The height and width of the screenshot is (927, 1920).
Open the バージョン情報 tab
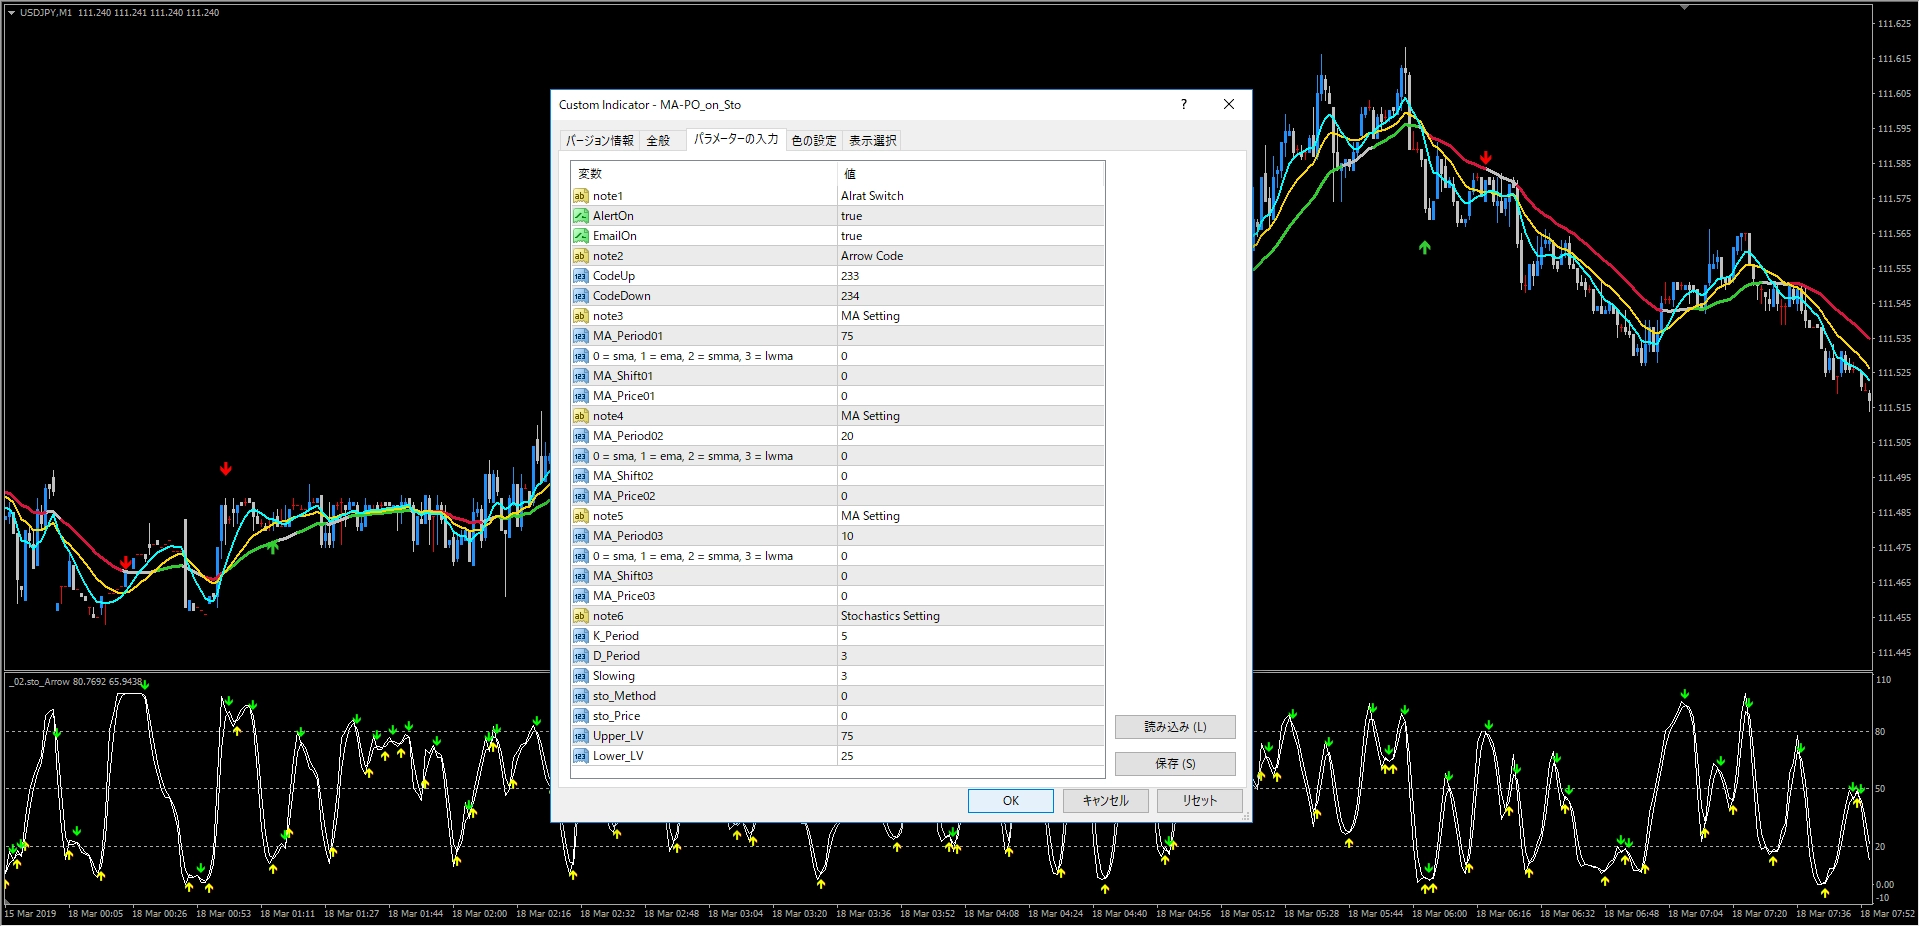[x=599, y=141]
